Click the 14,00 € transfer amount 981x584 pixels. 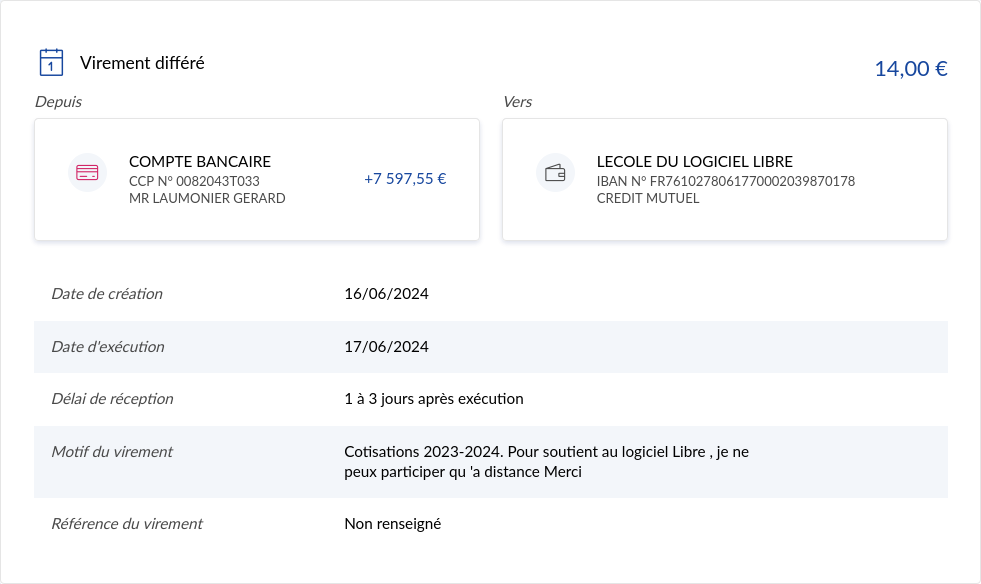(x=910, y=69)
